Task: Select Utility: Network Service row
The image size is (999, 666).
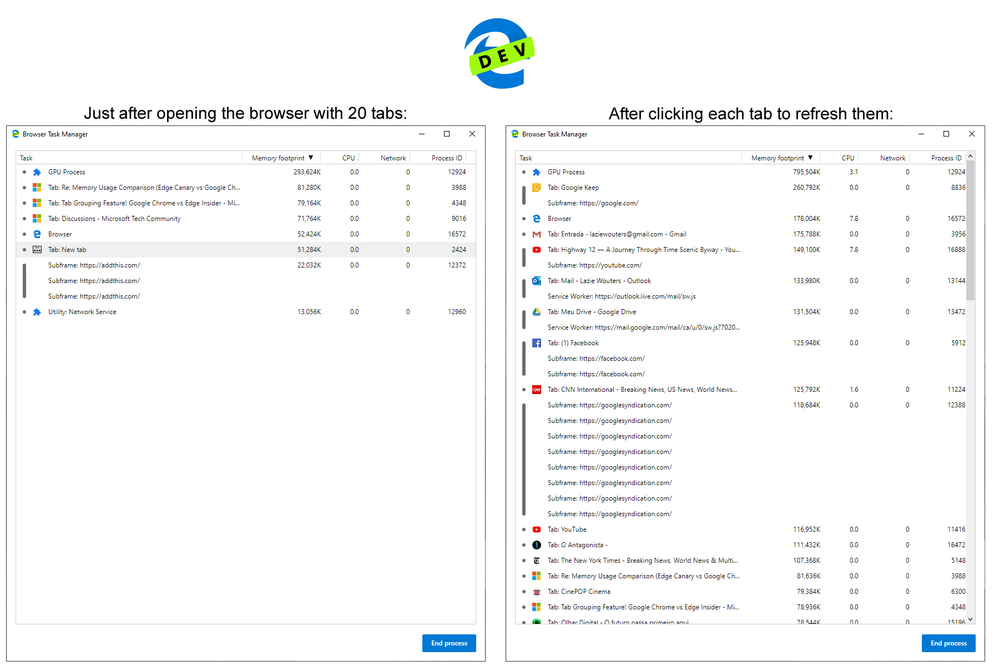Action: pos(246,312)
